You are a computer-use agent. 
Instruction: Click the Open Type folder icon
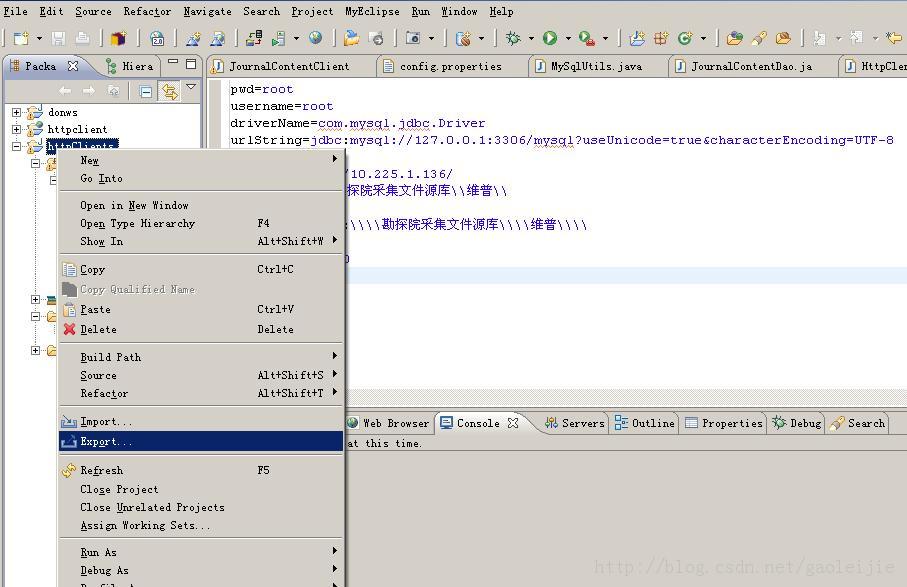tap(735, 38)
